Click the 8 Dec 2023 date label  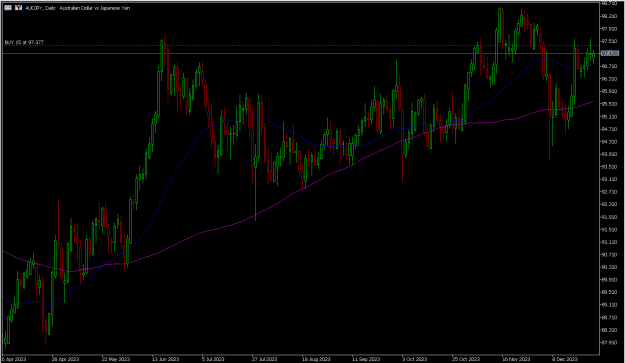(565, 359)
